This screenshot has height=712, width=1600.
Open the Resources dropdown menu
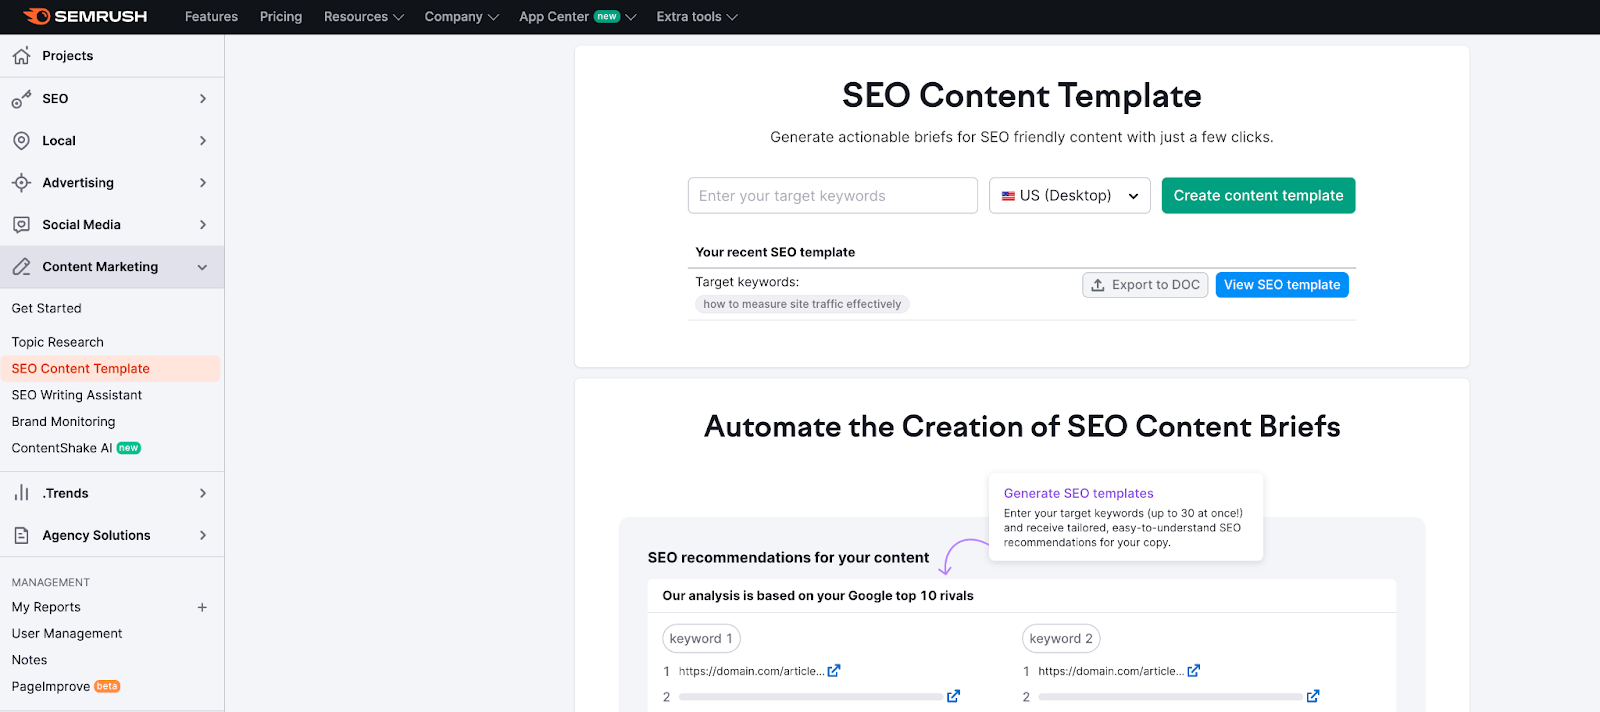tap(363, 17)
